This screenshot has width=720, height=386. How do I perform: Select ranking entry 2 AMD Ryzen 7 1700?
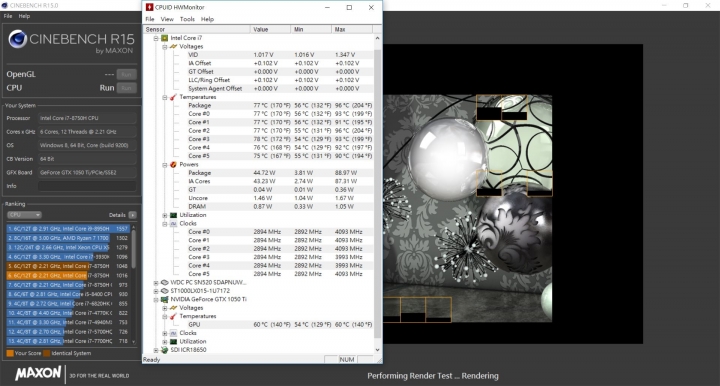coord(68,238)
